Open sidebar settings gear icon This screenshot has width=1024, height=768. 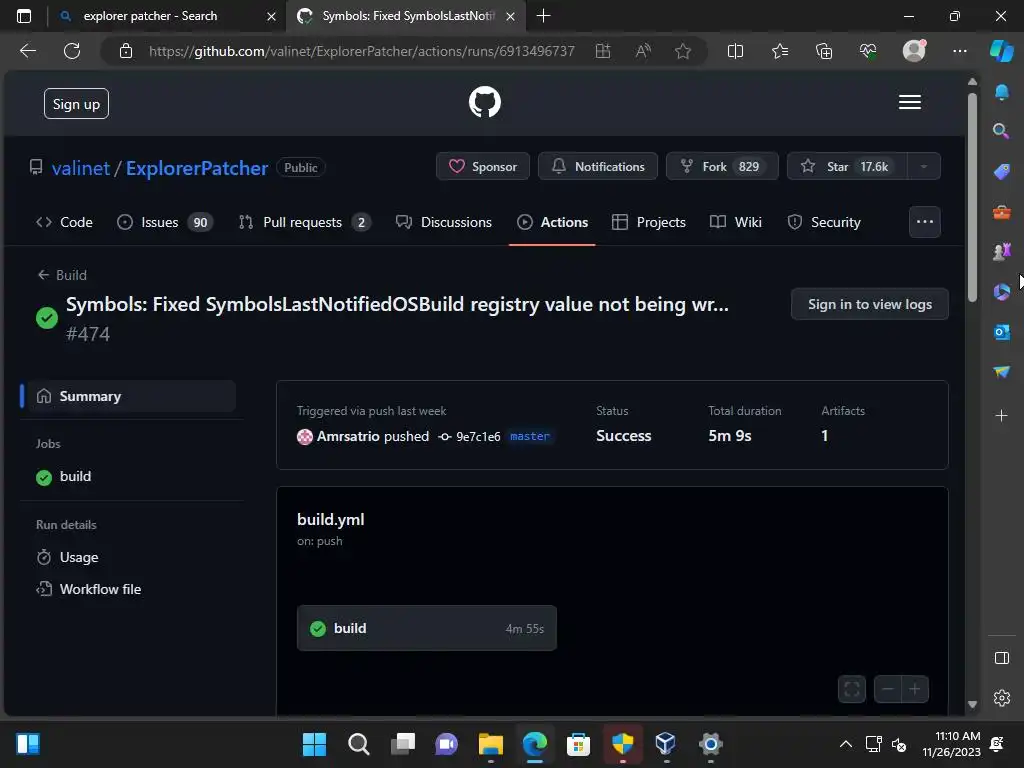1002,698
